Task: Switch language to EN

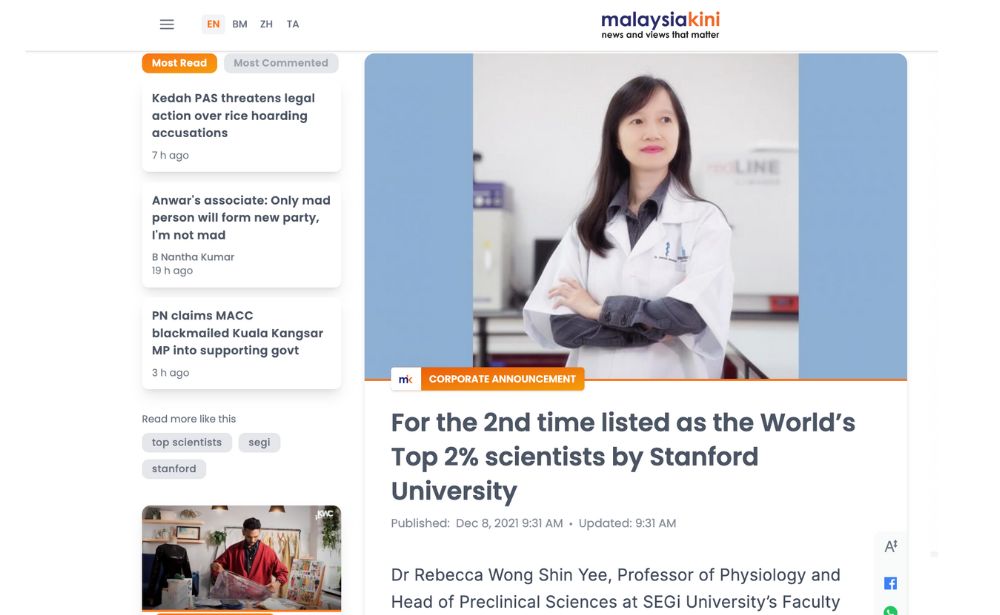Action: (213, 24)
